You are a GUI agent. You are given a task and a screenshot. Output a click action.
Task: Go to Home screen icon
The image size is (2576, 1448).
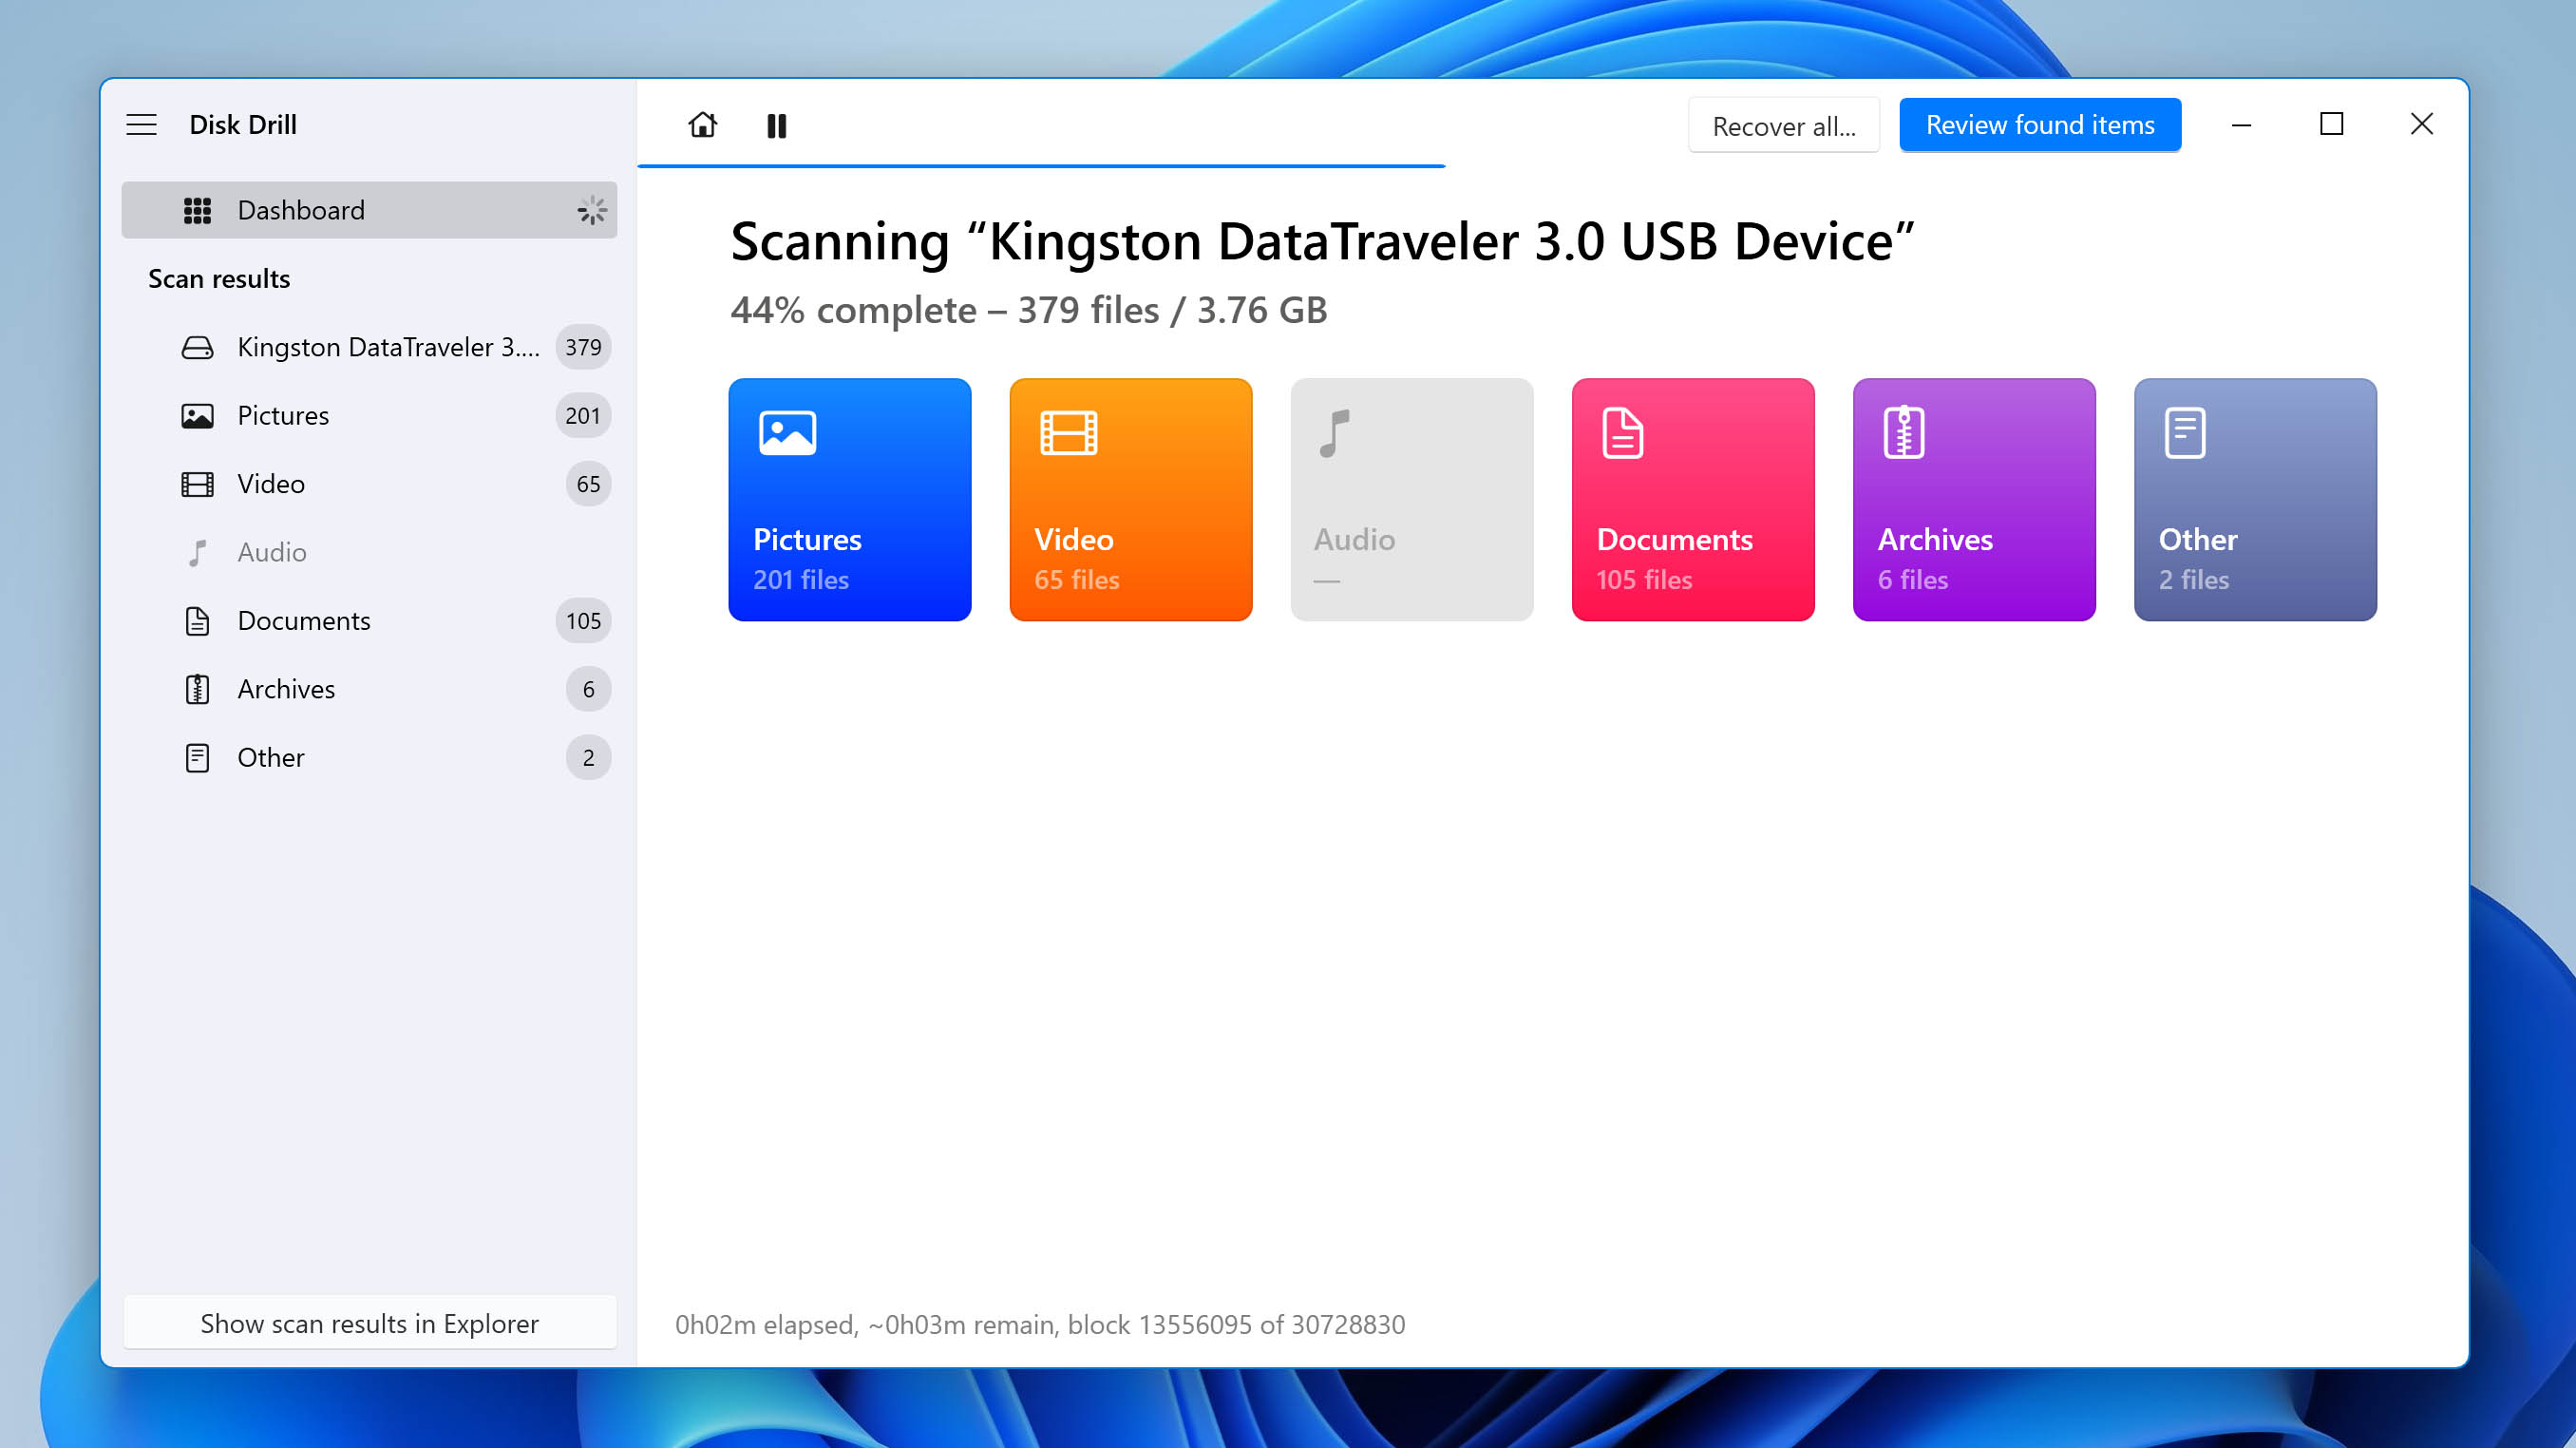tap(702, 125)
